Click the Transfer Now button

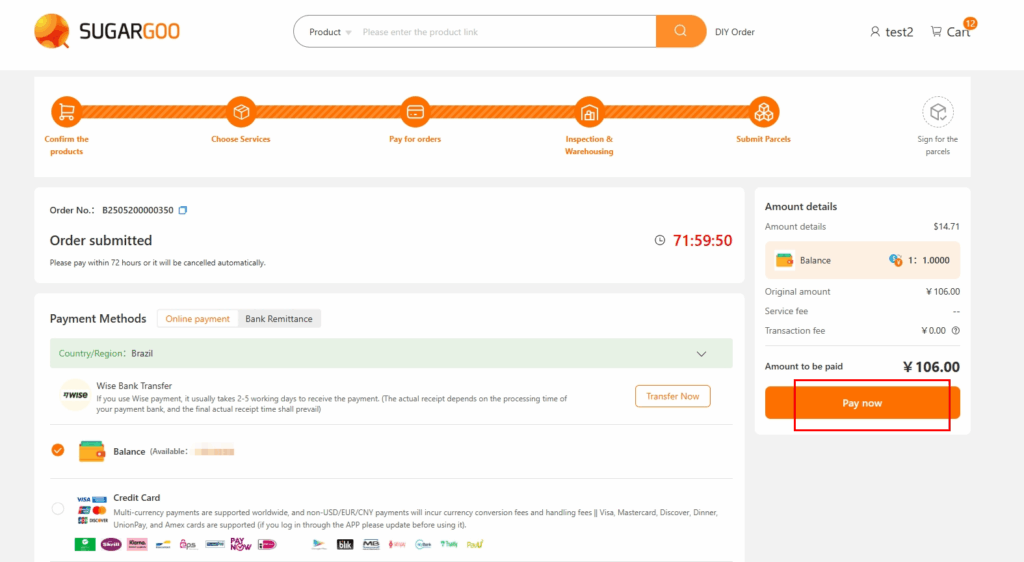coord(673,396)
